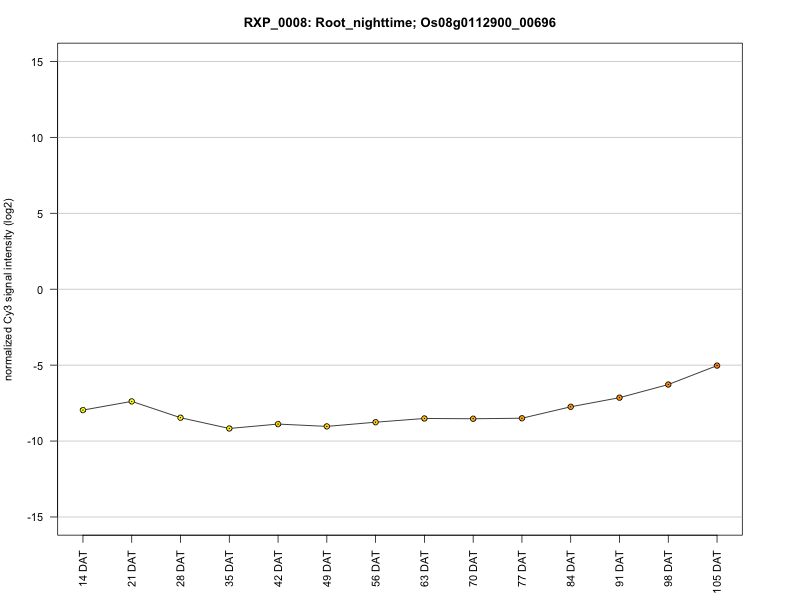The height and width of the screenshot is (600, 800).
Task: Click the 21 DAT data point
Action: coord(132,402)
